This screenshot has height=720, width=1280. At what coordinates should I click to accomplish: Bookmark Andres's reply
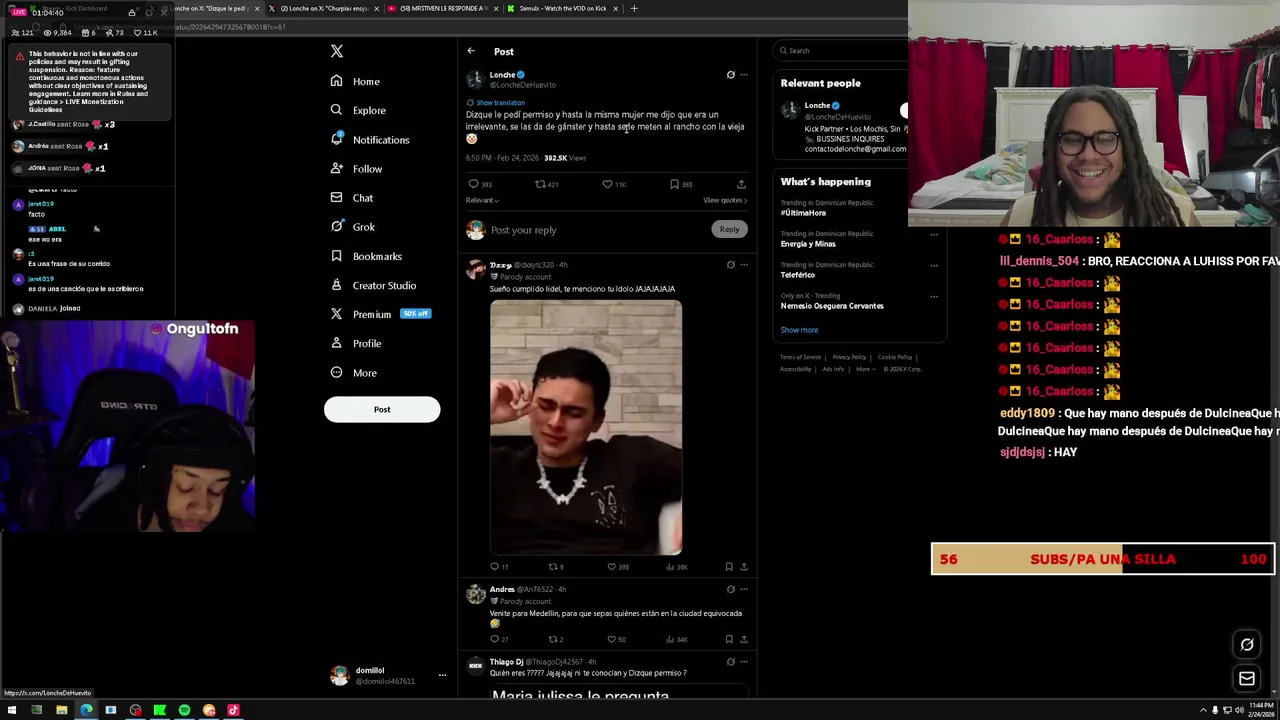pyautogui.click(x=729, y=639)
